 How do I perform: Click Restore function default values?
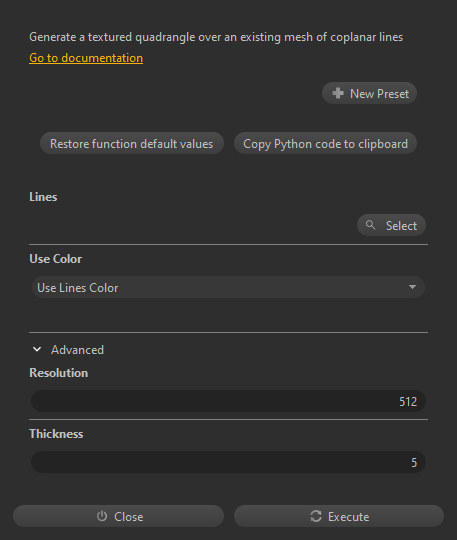click(x=132, y=143)
